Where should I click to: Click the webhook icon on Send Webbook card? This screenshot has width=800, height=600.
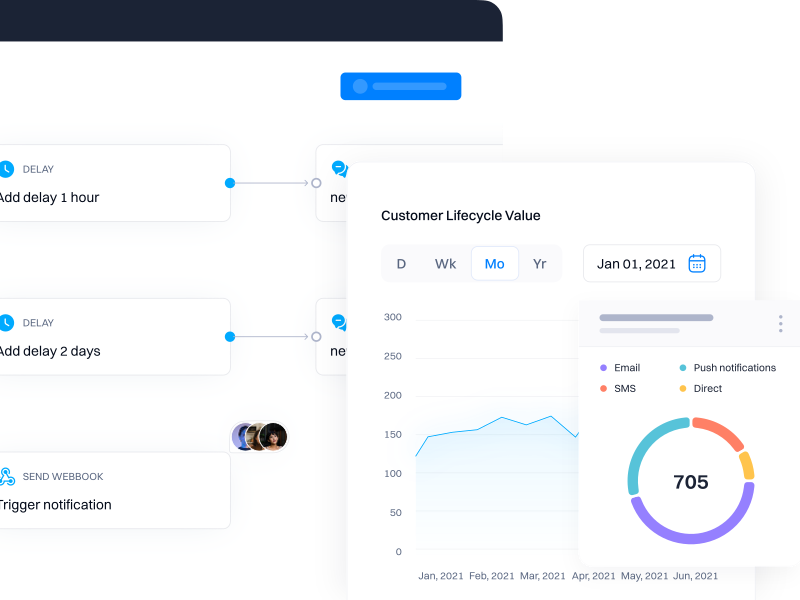pos(6,477)
